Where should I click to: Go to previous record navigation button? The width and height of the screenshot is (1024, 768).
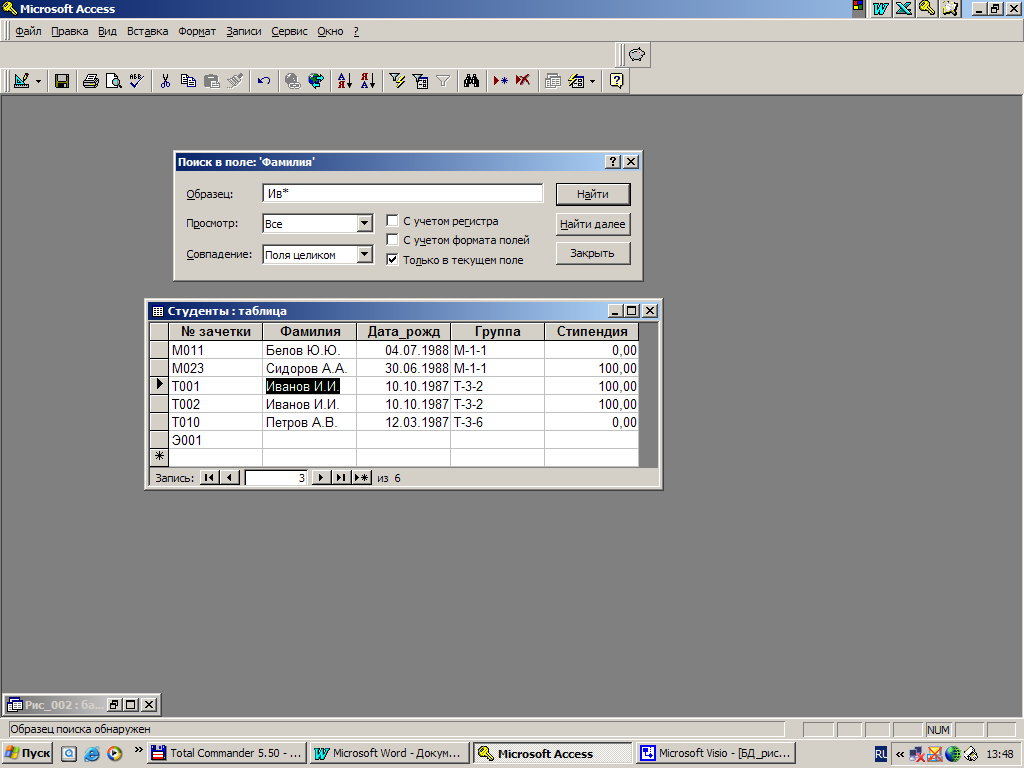(x=229, y=477)
